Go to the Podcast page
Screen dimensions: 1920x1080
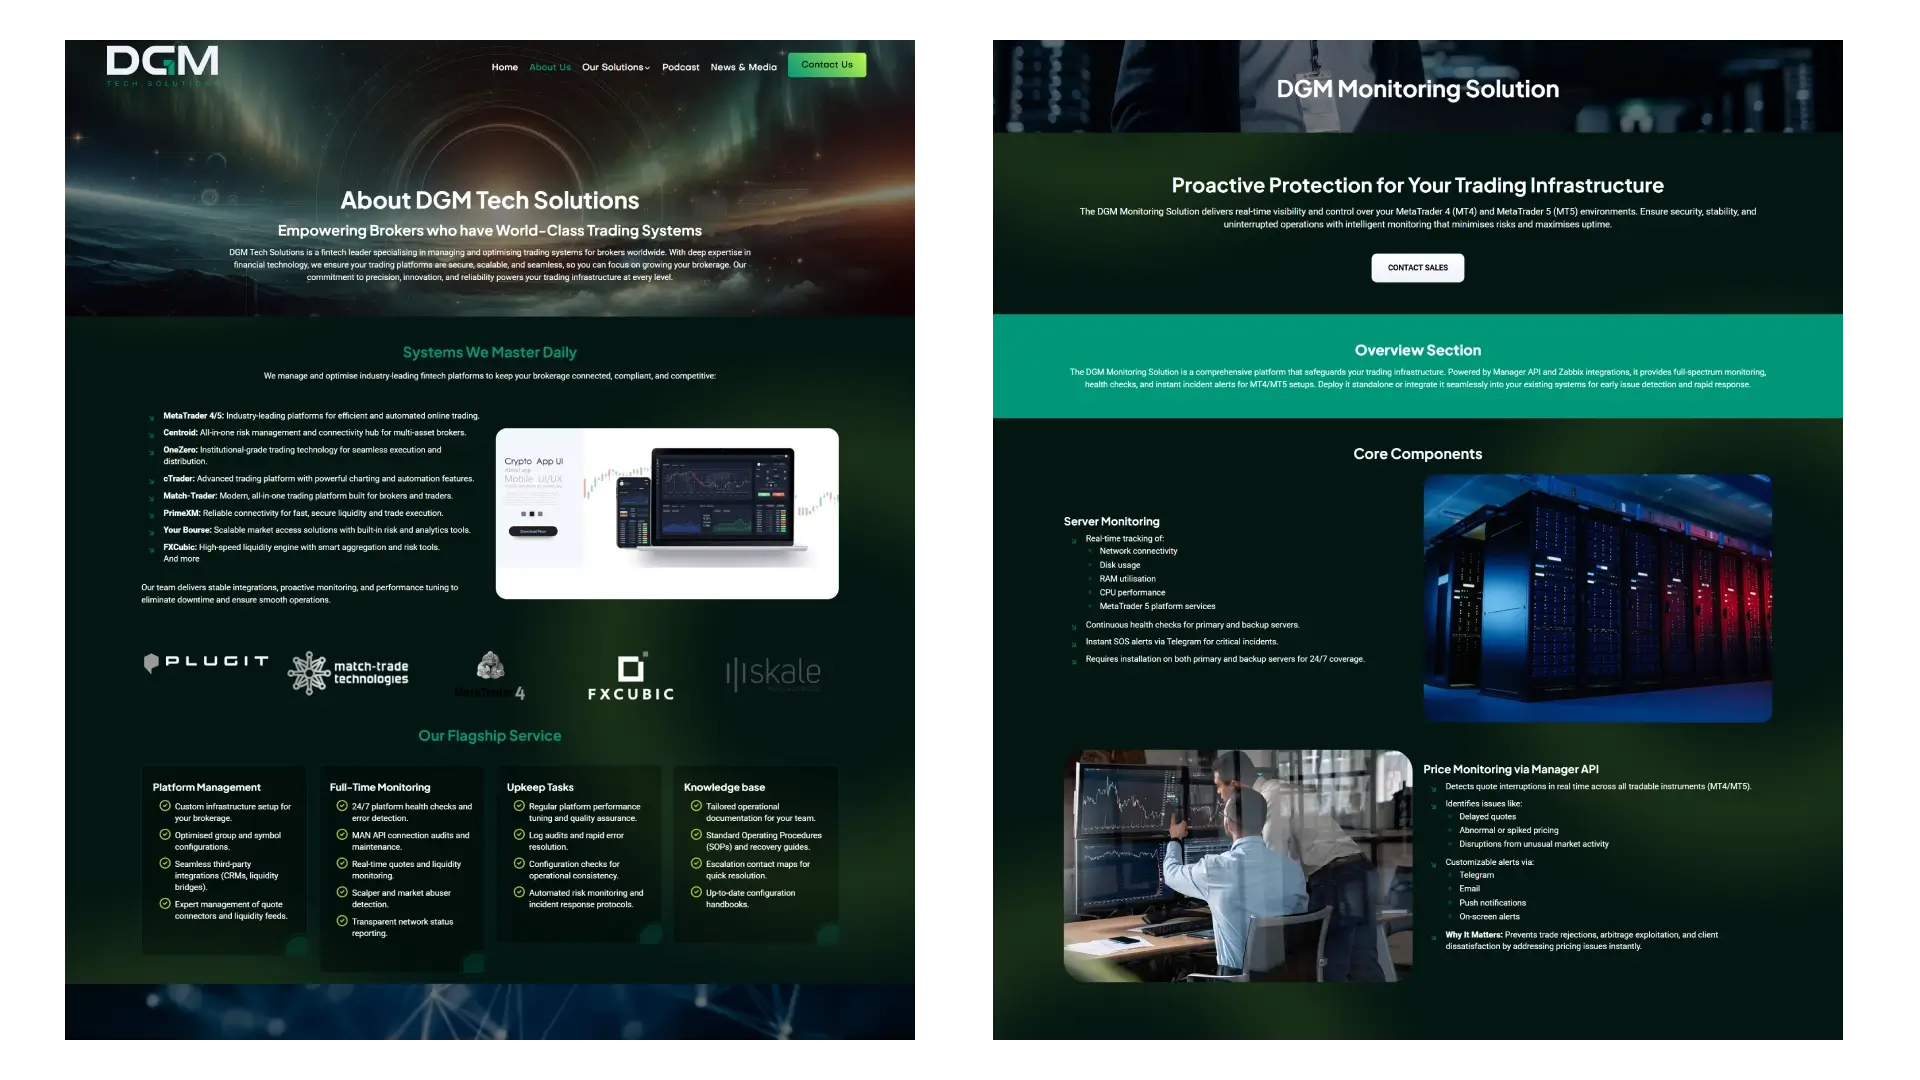(681, 67)
